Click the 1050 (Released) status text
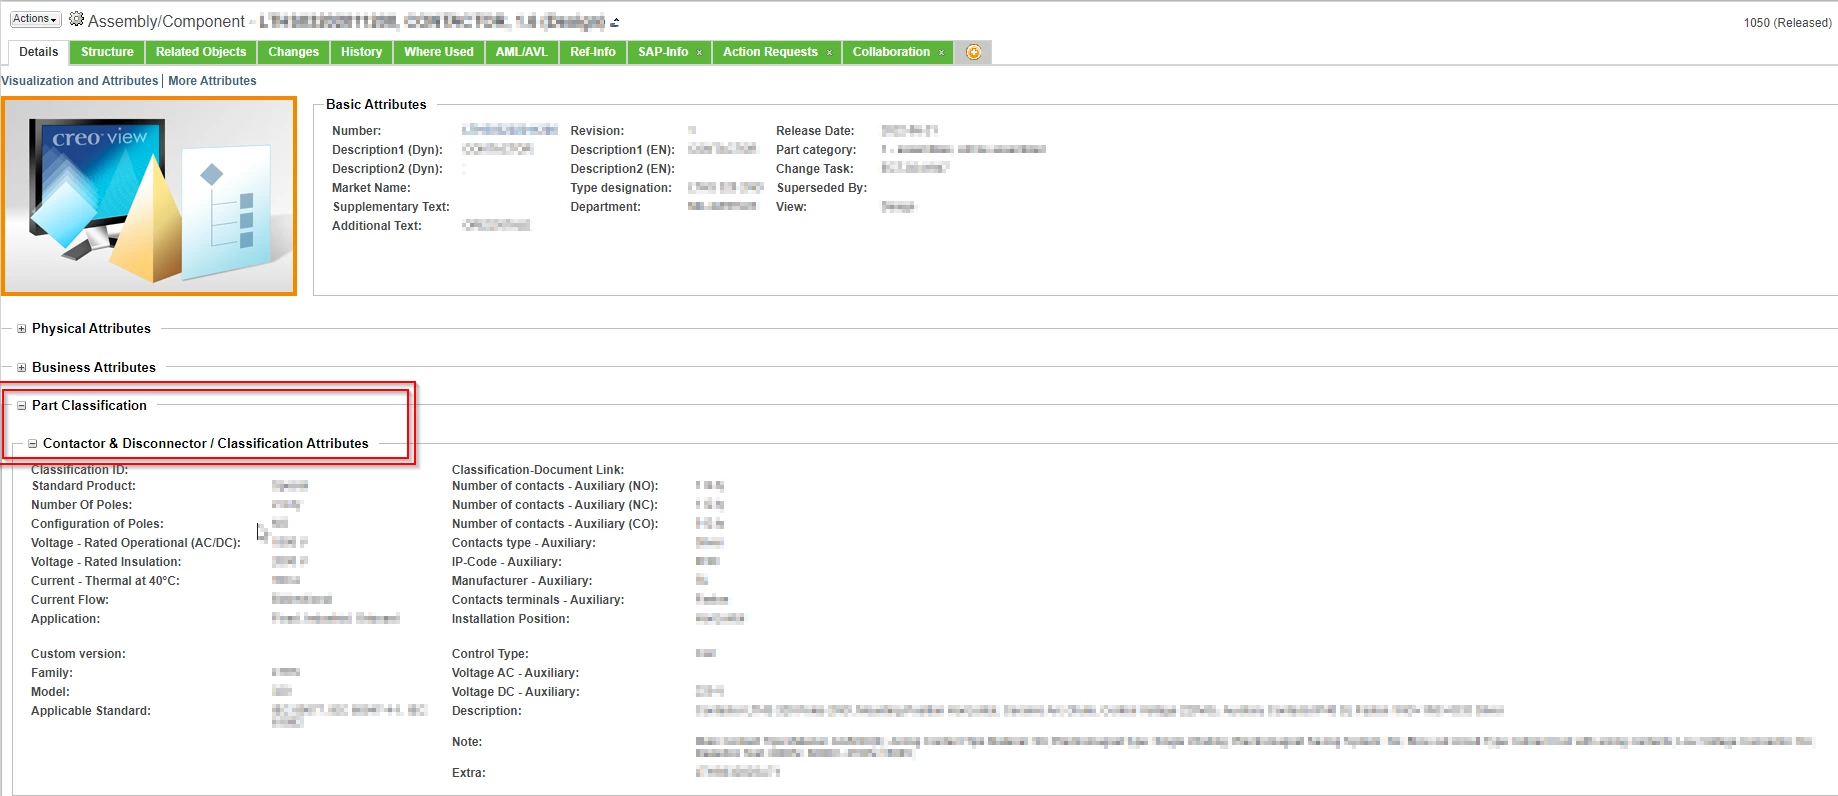This screenshot has width=1838, height=796. [1787, 23]
